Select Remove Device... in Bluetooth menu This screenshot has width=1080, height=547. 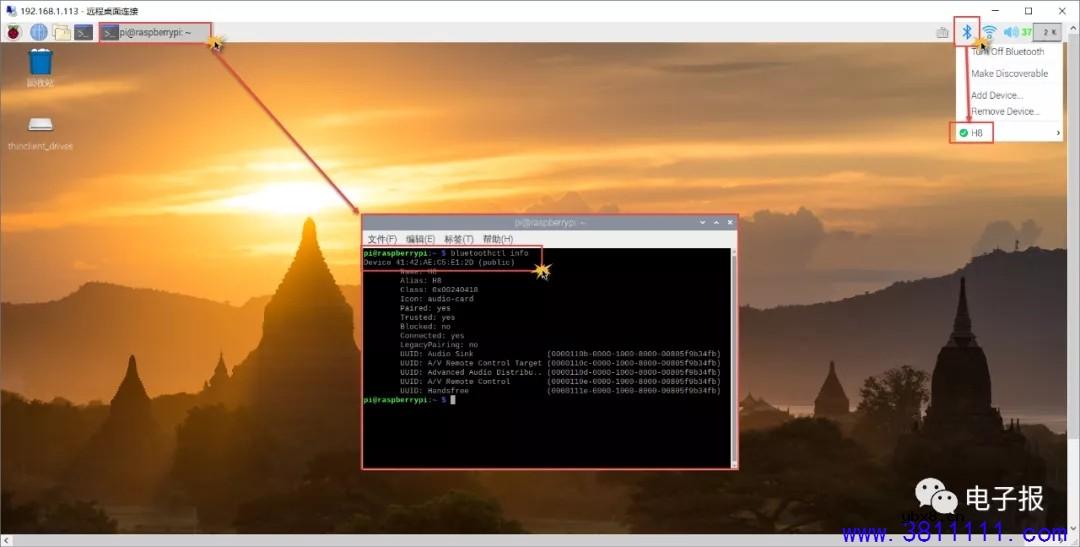coord(1005,112)
